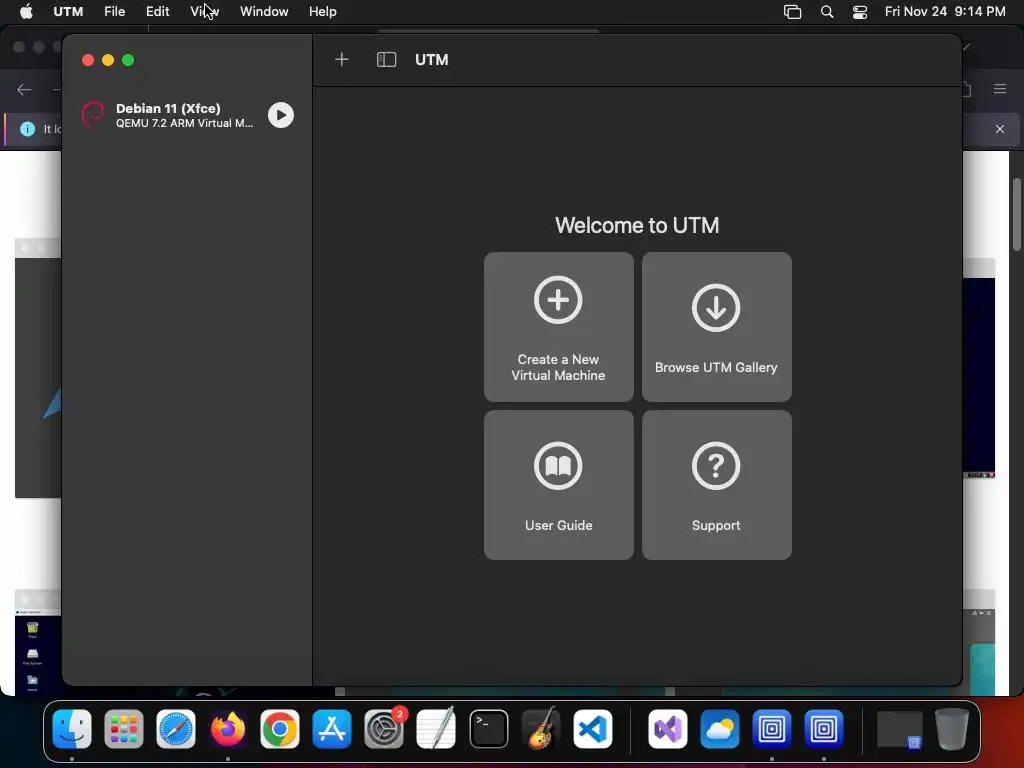Launch Firefox from the Dock
Image resolution: width=1024 pixels, height=768 pixels.
point(228,729)
